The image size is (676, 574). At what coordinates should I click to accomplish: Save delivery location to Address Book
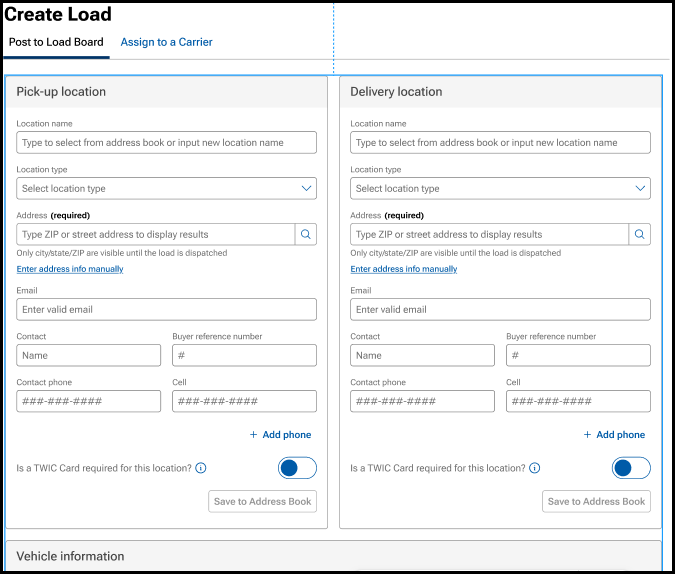597,501
